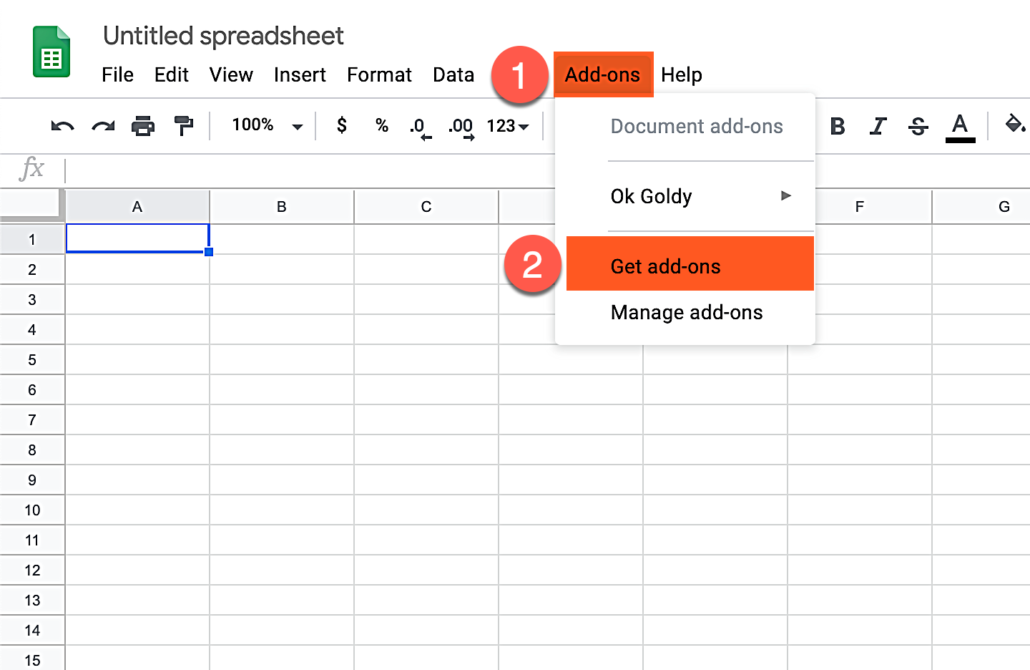Image resolution: width=1030 pixels, height=670 pixels.
Task: Select column F header
Action: point(859,206)
